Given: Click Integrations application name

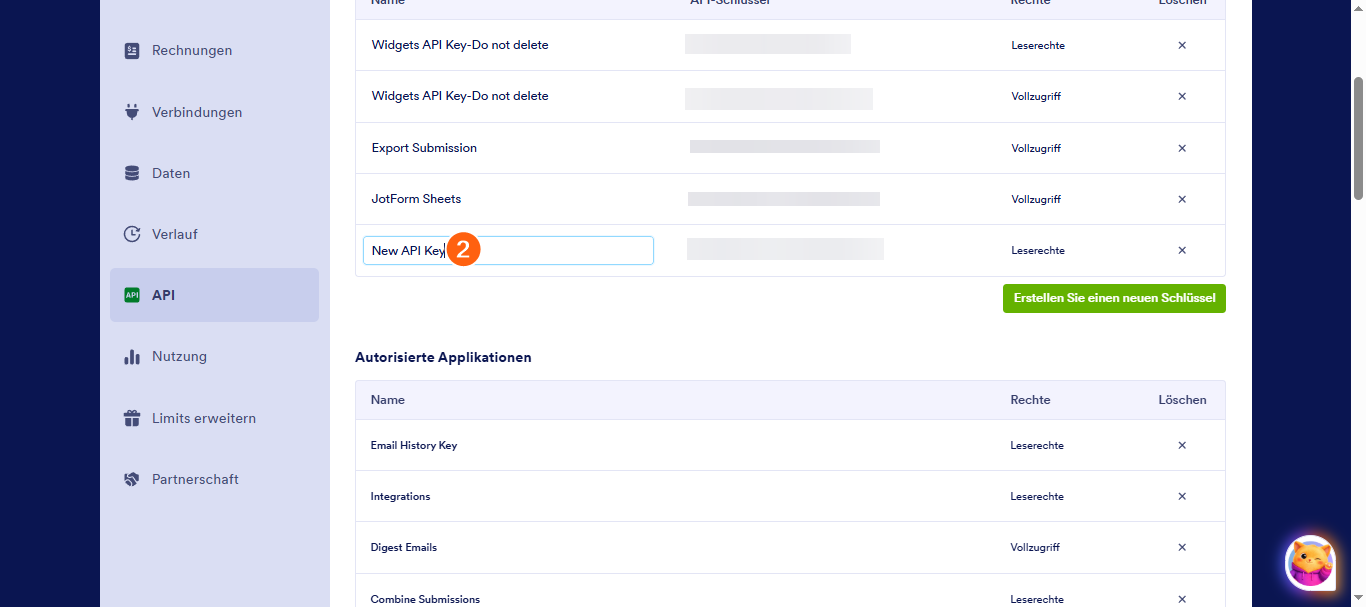Looking at the screenshot, I should [x=400, y=496].
